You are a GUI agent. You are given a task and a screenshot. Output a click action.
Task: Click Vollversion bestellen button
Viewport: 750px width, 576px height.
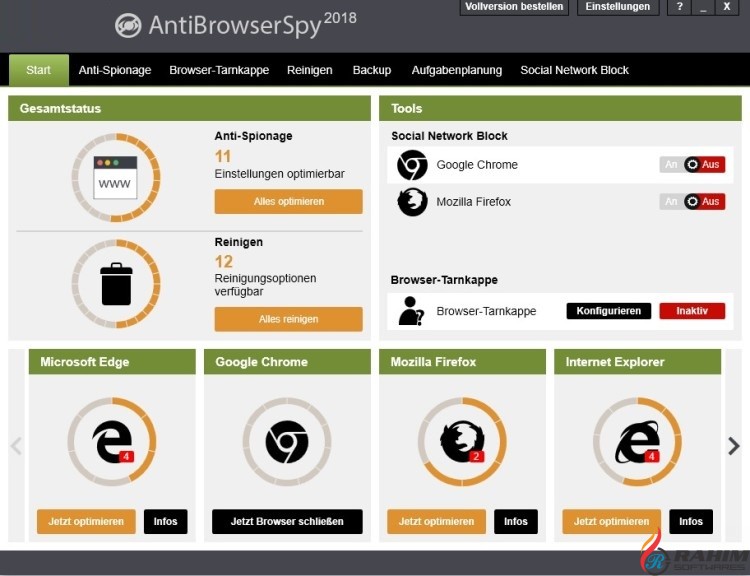(514, 7)
